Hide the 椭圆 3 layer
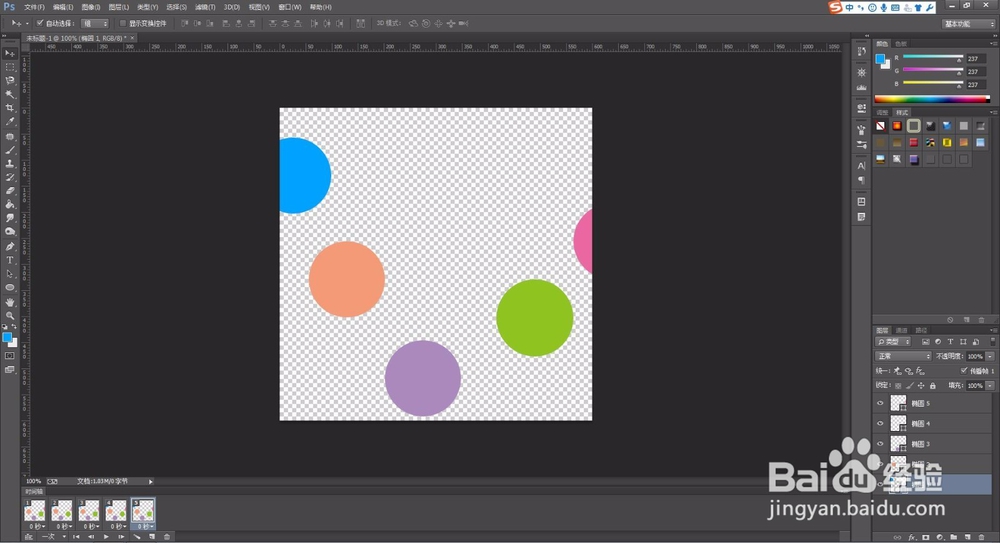 tap(880, 443)
